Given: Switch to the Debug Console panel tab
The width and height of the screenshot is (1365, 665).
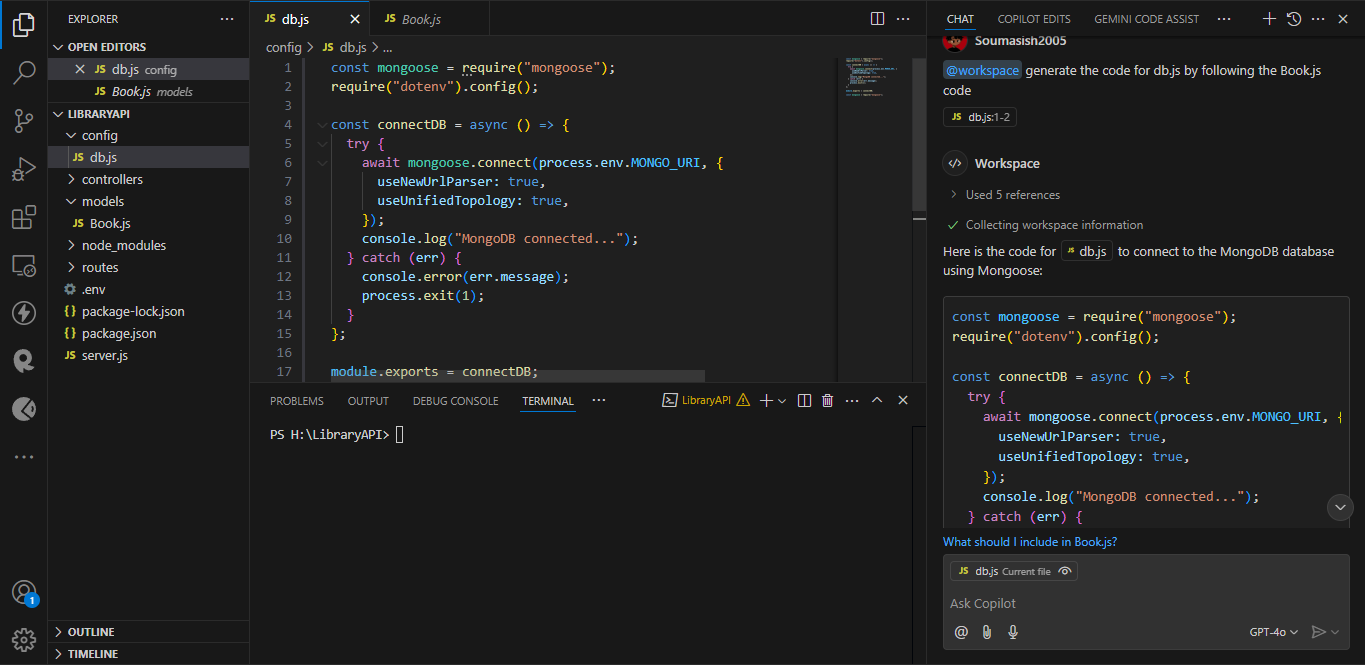Looking at the screenshot, I should [455, 401].
